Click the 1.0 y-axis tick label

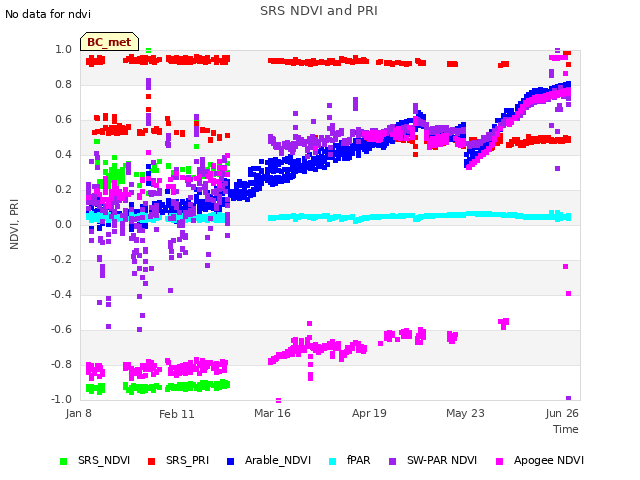pyautogui.click(x=63, y=49)
